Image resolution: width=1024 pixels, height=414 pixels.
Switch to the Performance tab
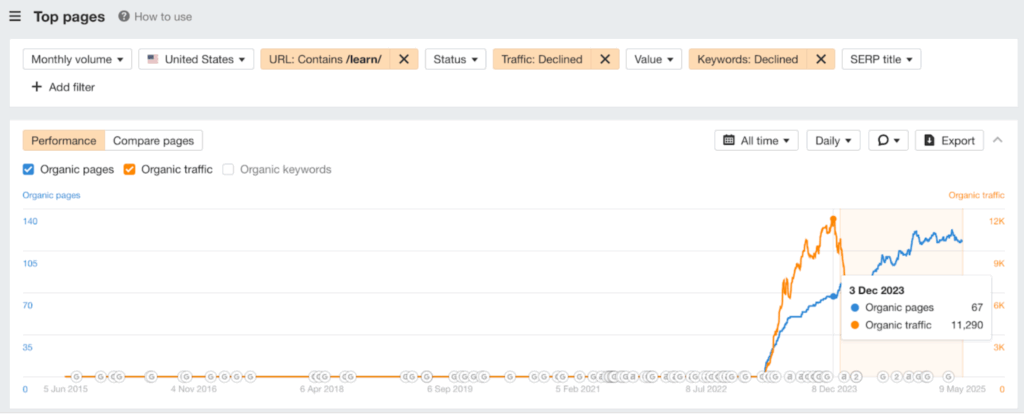[x=64, y=141]
